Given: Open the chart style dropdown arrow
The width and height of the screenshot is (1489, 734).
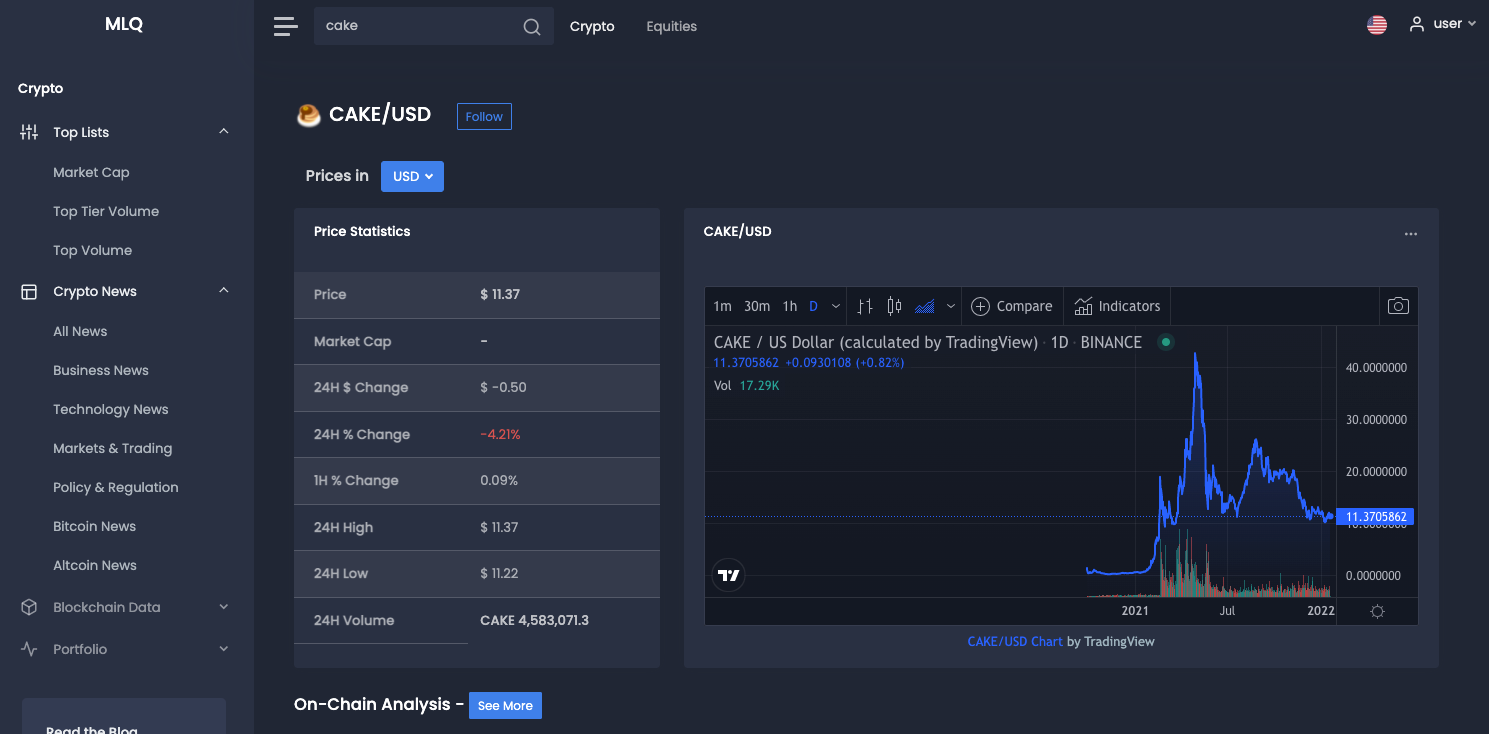Looking at the screenshot, I should [951, 306].
